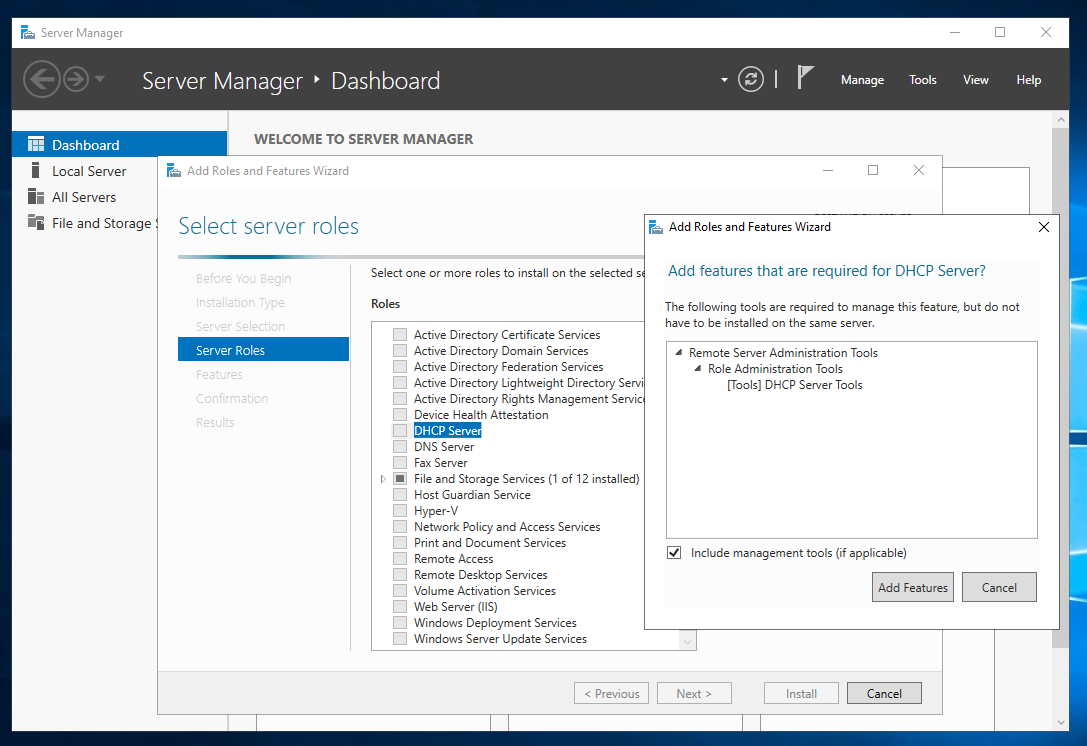Click the forward navigation arrow icon
Image resolution: width=1087 pixels, height=746 pixels.
(75, 79)
